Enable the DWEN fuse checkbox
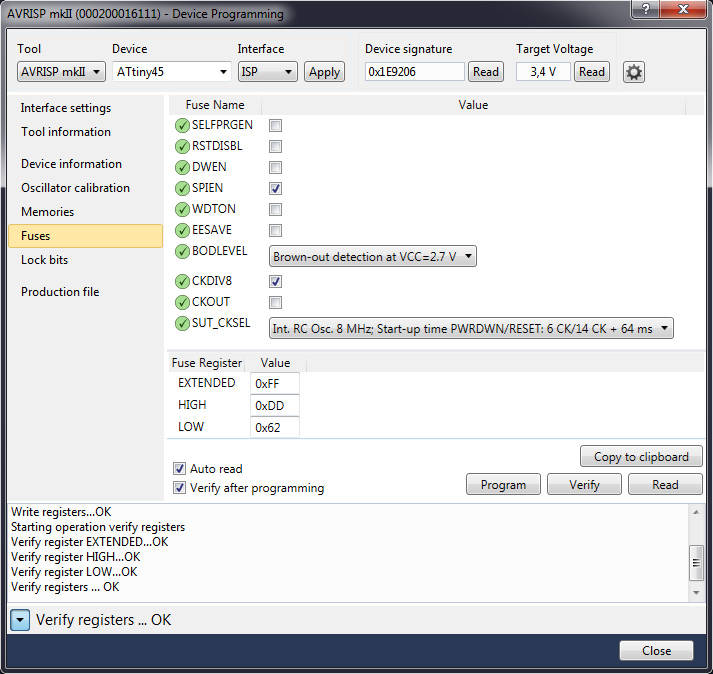The width and height of the screenshot is (713, 674). coord(275,167)
